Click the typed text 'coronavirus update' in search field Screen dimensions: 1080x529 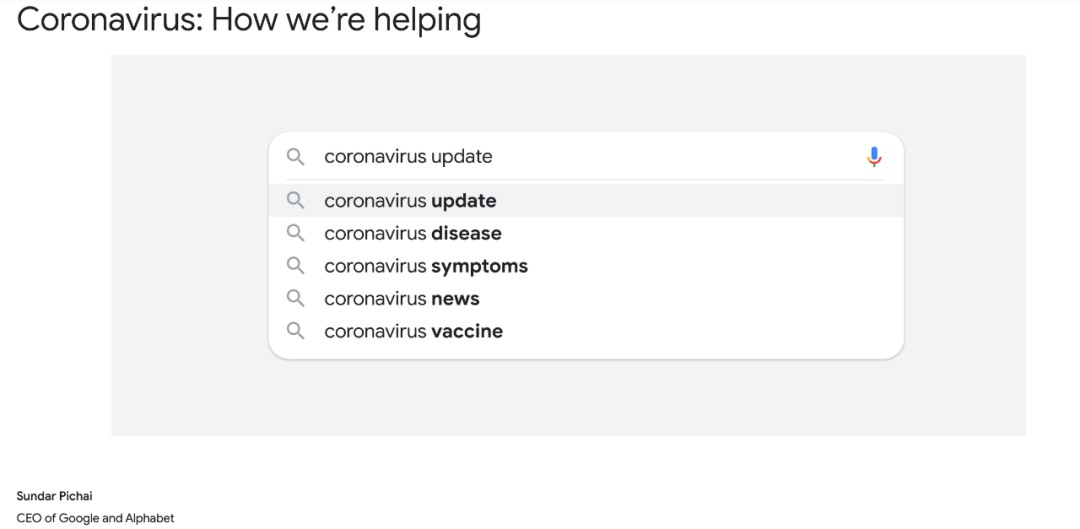pos(408,157)
